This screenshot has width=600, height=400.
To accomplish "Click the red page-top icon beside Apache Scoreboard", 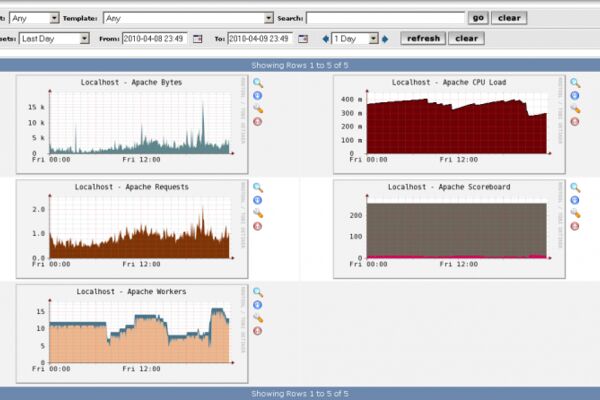I will [575, 226].
